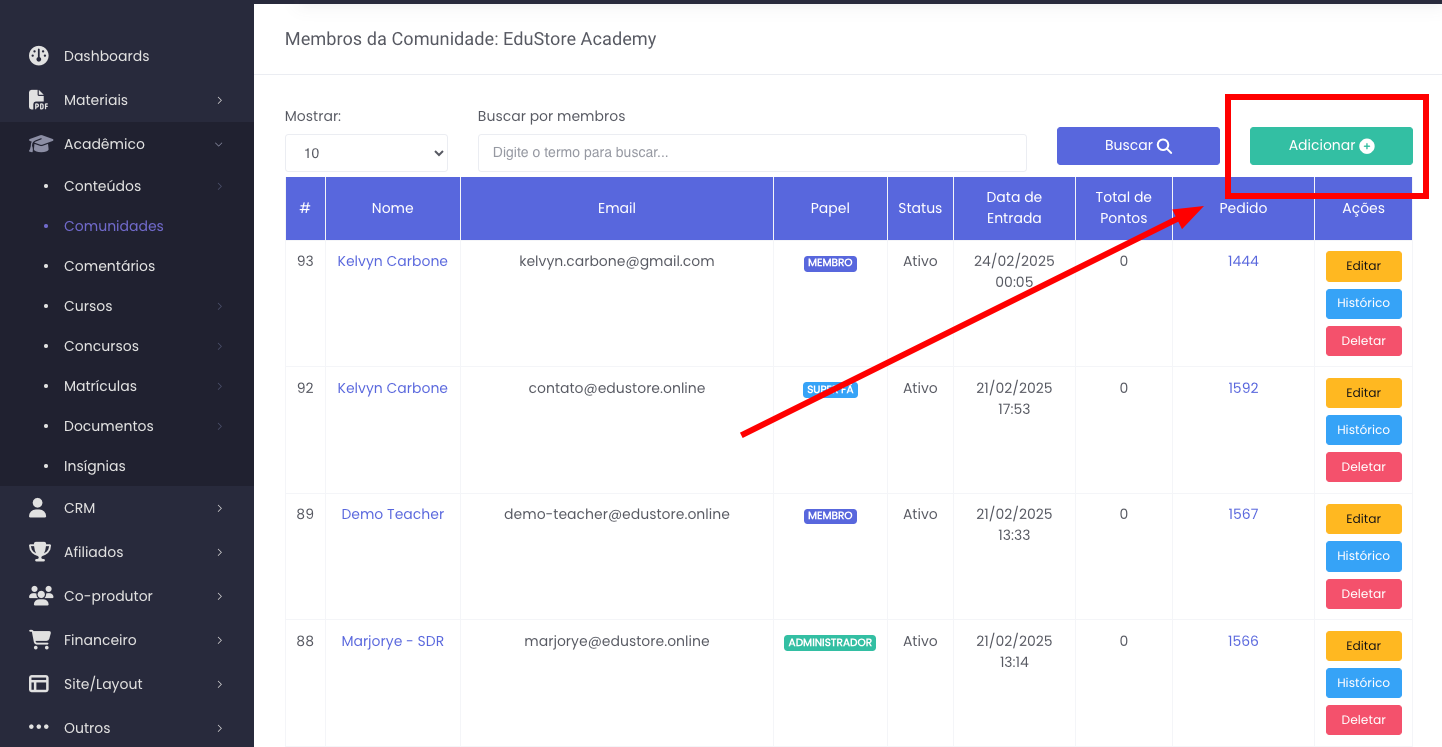Click the Financeiro shopping cart icon
This screenshot has height=747, width=1442.
click(x=39, y=640)
